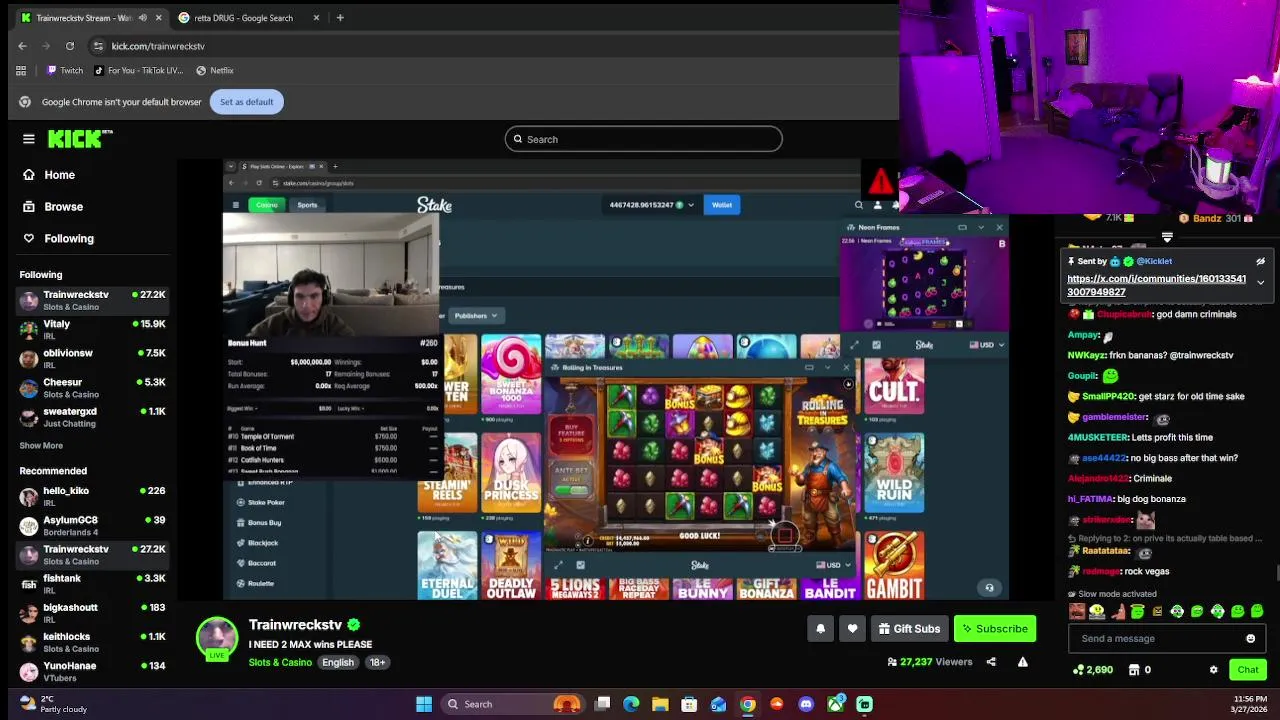Open Following in Kick sidebar
This screenshot has height=720, width=1280.
click(69, 239)
